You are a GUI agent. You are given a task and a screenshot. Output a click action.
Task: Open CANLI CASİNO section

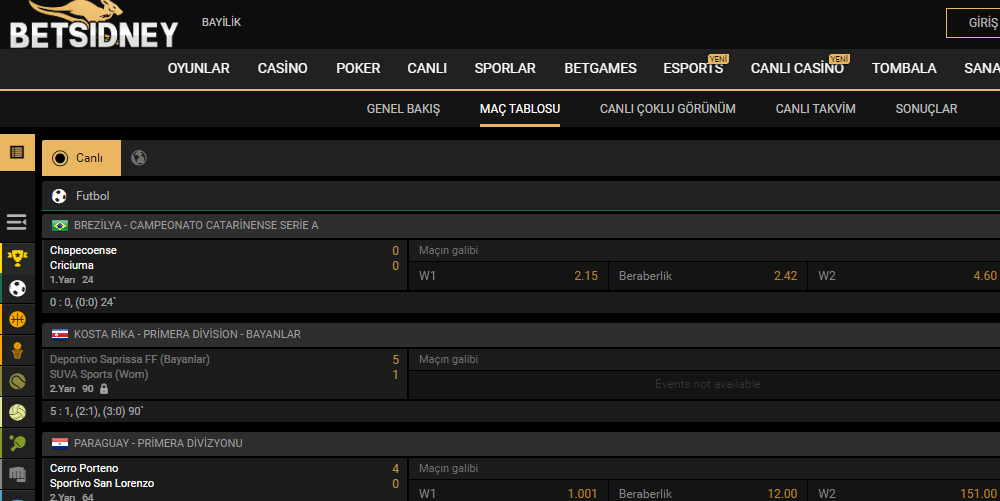(797, 68)
